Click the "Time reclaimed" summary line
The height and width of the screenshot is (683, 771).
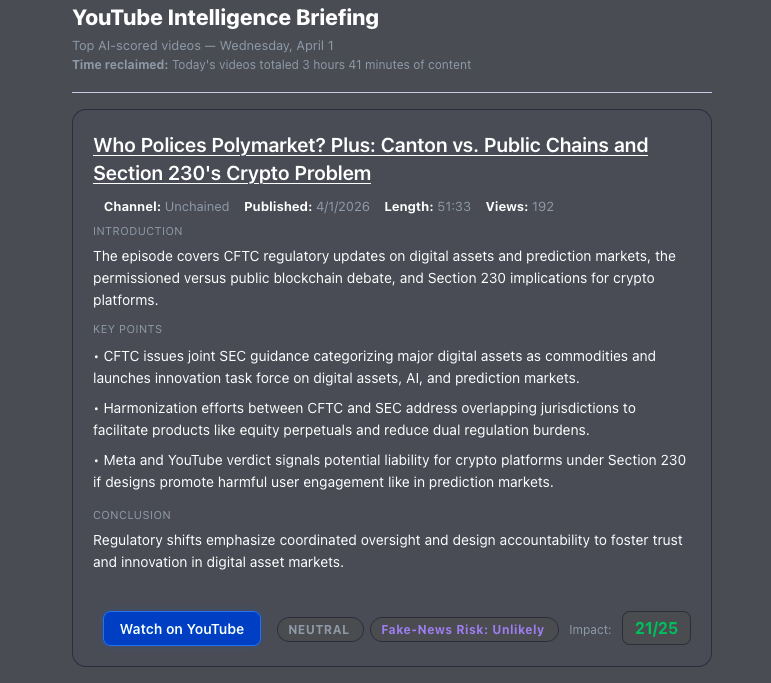pos(271,65)
